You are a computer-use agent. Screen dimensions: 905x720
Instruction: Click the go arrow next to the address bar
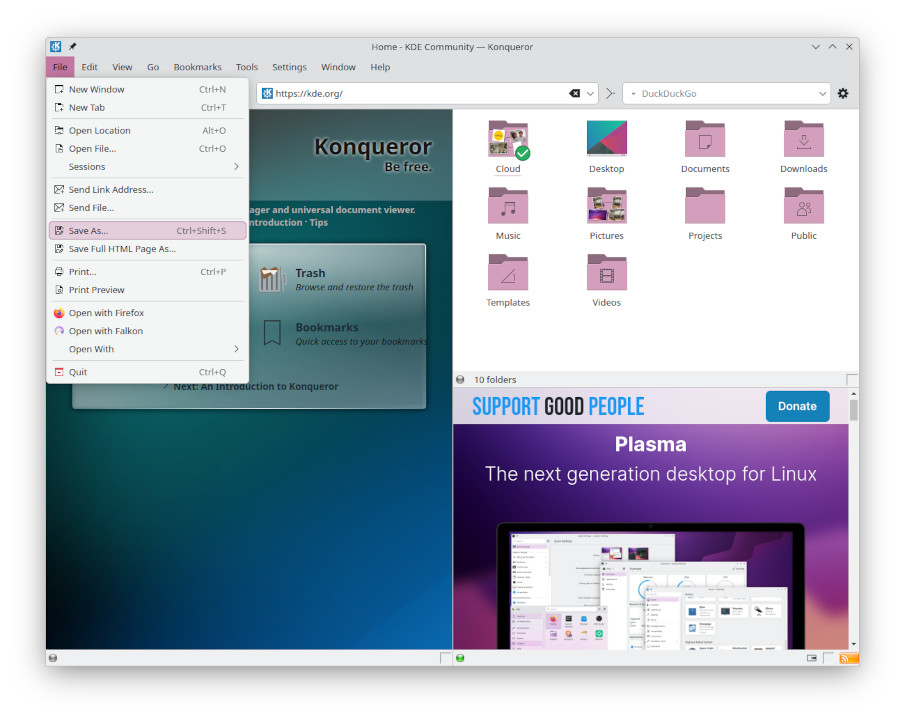click(x=609, y=93)
